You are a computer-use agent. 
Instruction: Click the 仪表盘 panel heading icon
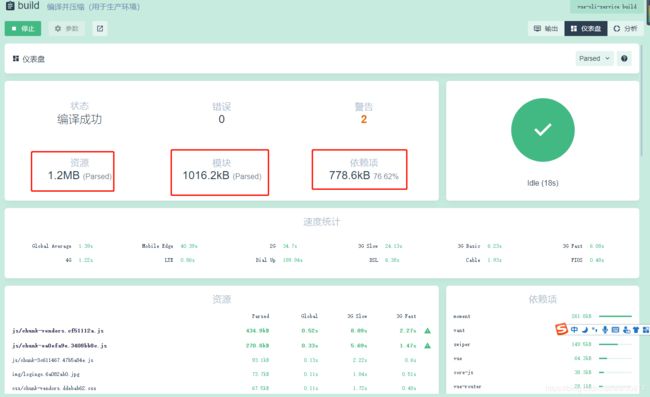tap(16, 59)
